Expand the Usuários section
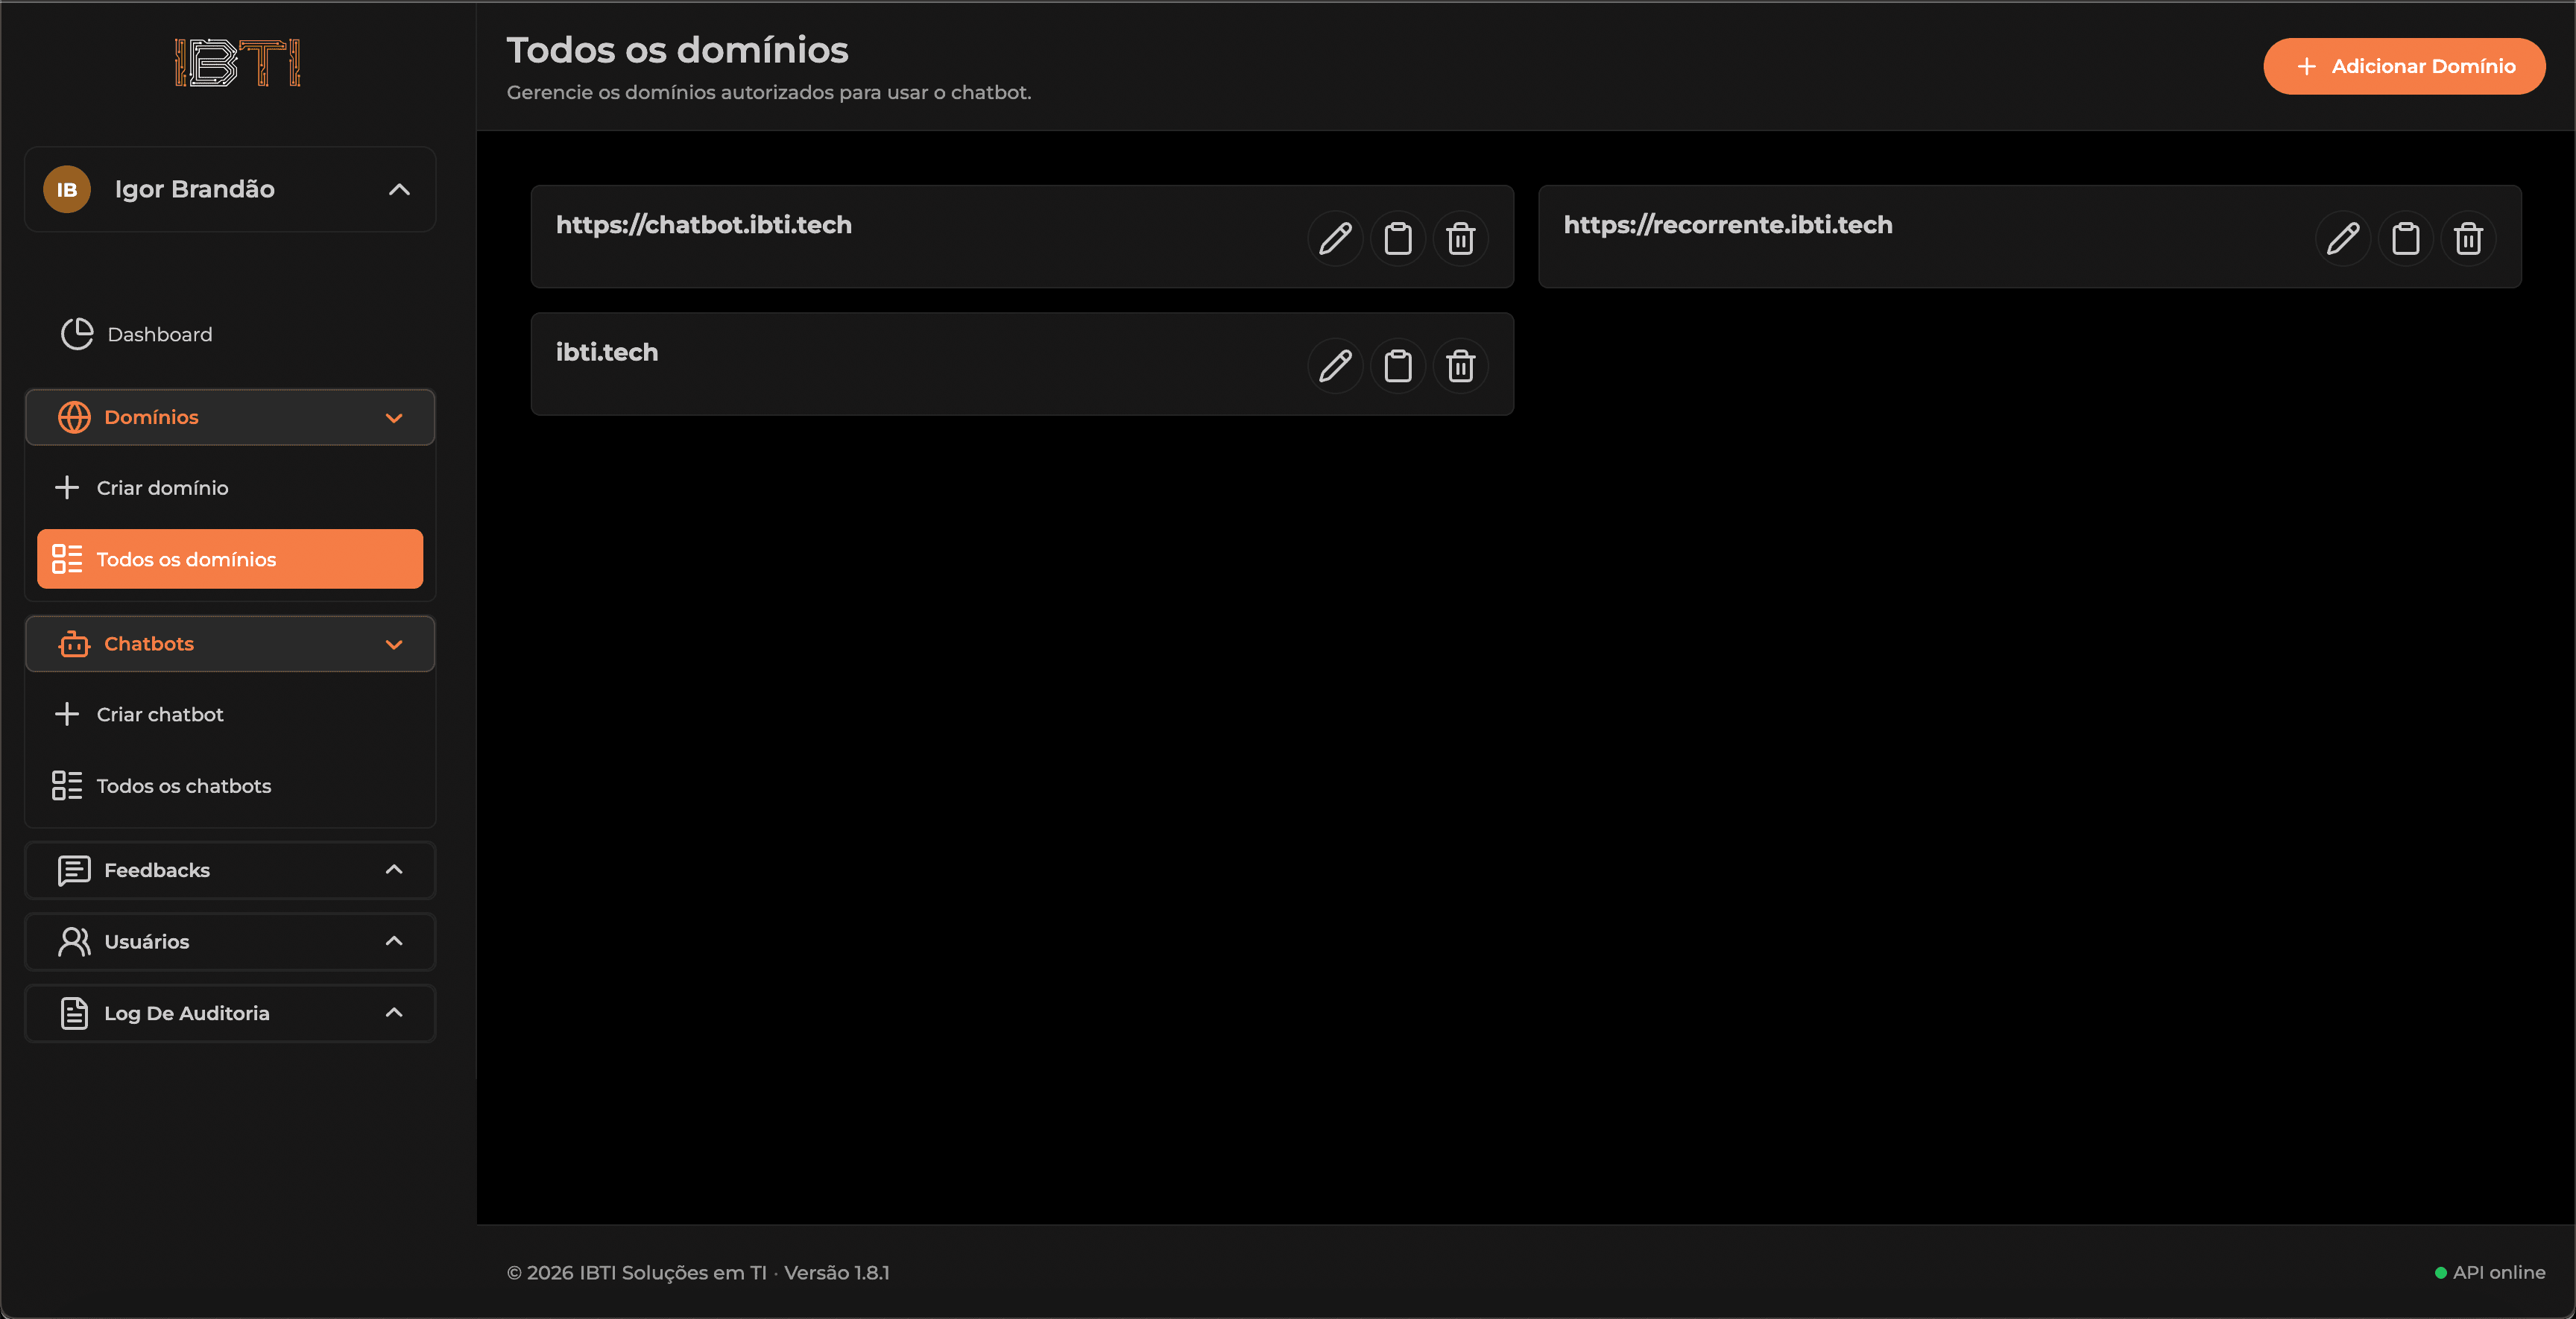 tap(394, 941)
